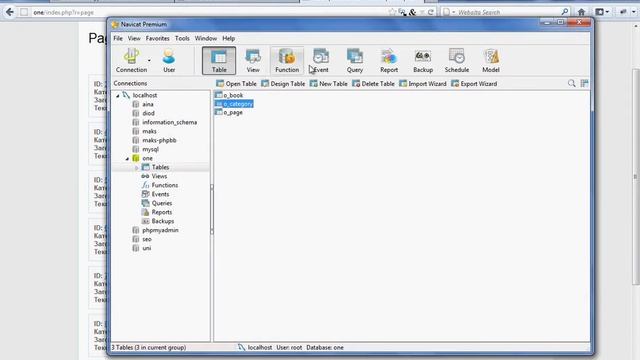Click the search magnifier in object pane
The height and width of the screenshot is (360, 640).
pos(571,83)
